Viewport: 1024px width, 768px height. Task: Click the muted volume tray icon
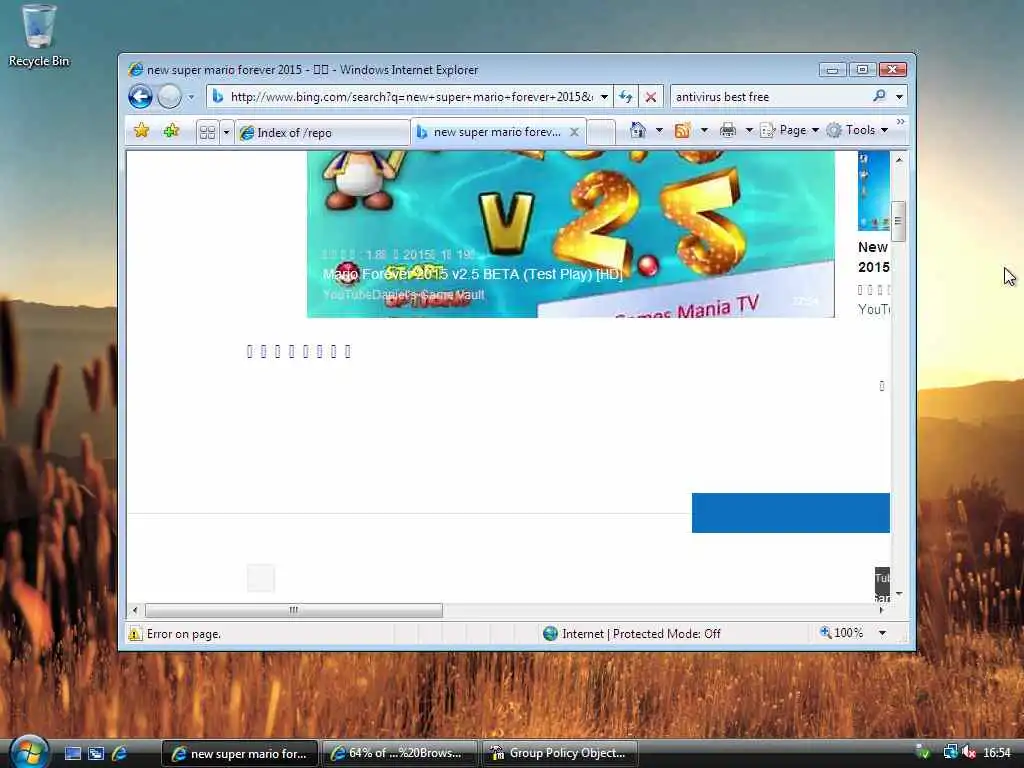tap(969, 752)
